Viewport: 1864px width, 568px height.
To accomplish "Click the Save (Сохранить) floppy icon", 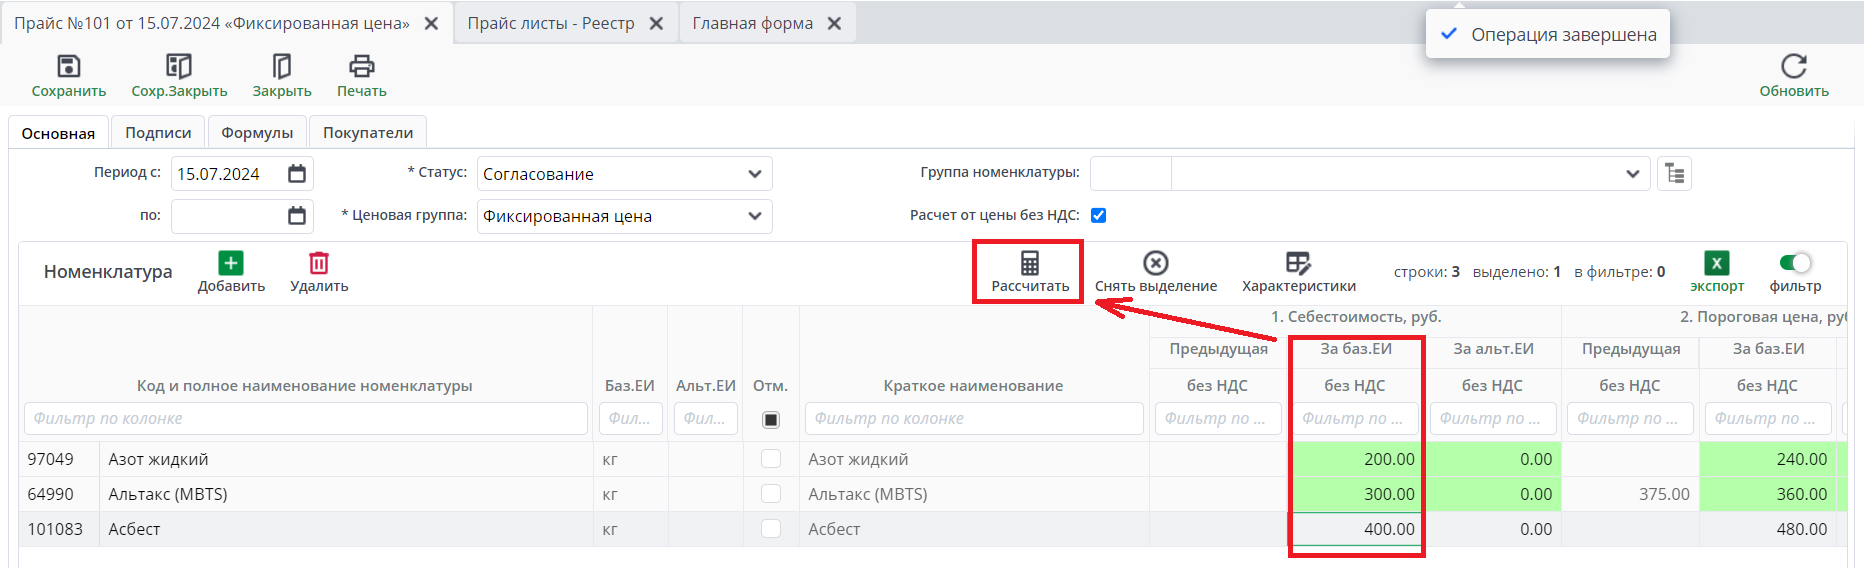I will (68, 67).
